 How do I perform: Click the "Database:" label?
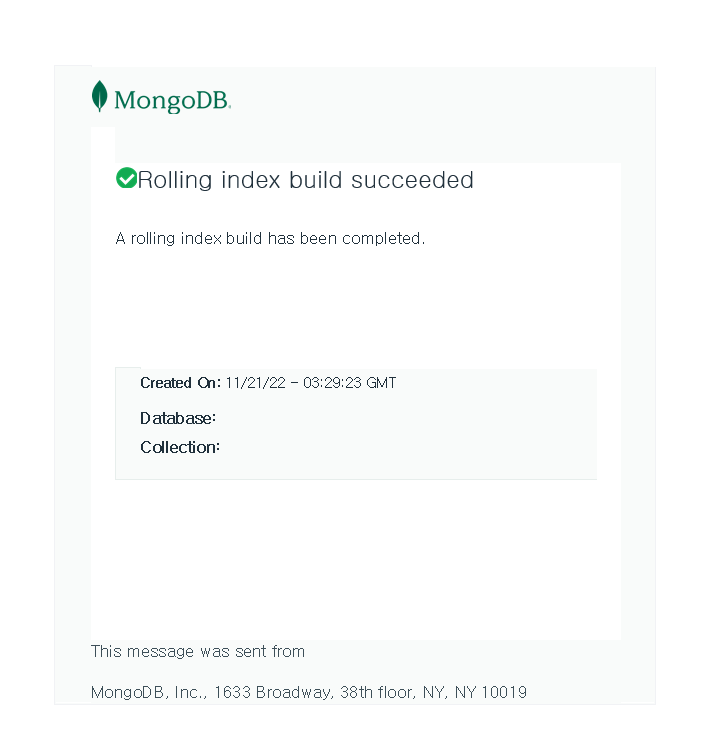(178, 418)
